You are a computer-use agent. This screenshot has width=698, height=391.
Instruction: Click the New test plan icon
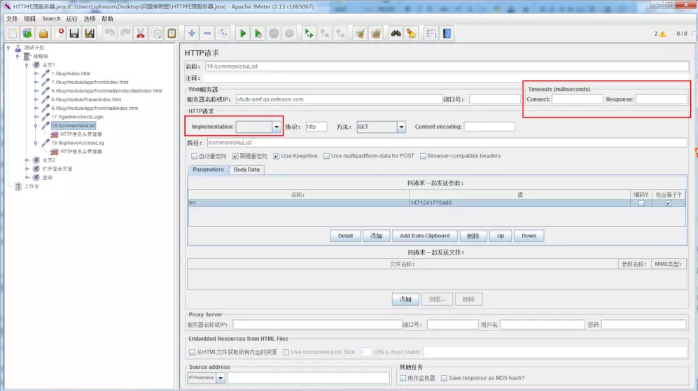click(x=12, y=33)
